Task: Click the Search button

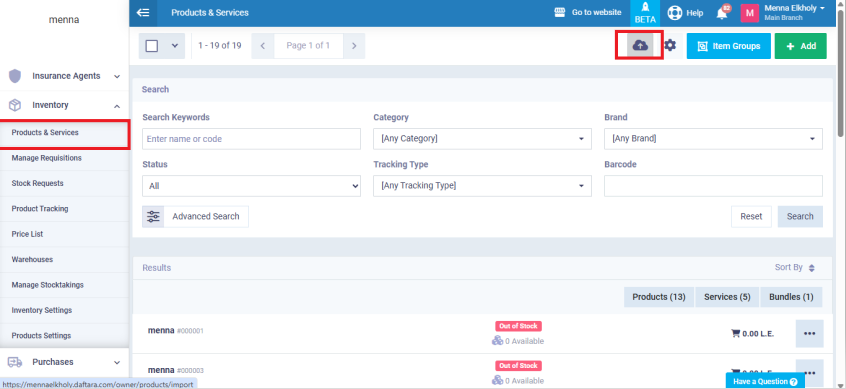Action: tap(800, 216)
